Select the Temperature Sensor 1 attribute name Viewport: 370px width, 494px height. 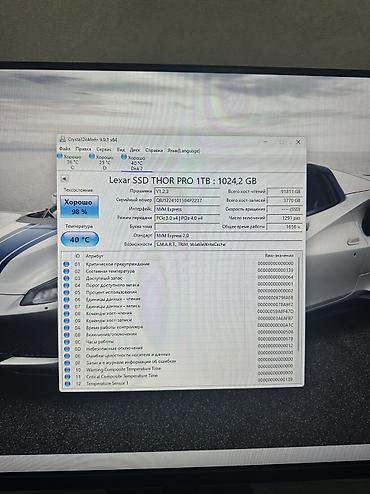(107, 384)
